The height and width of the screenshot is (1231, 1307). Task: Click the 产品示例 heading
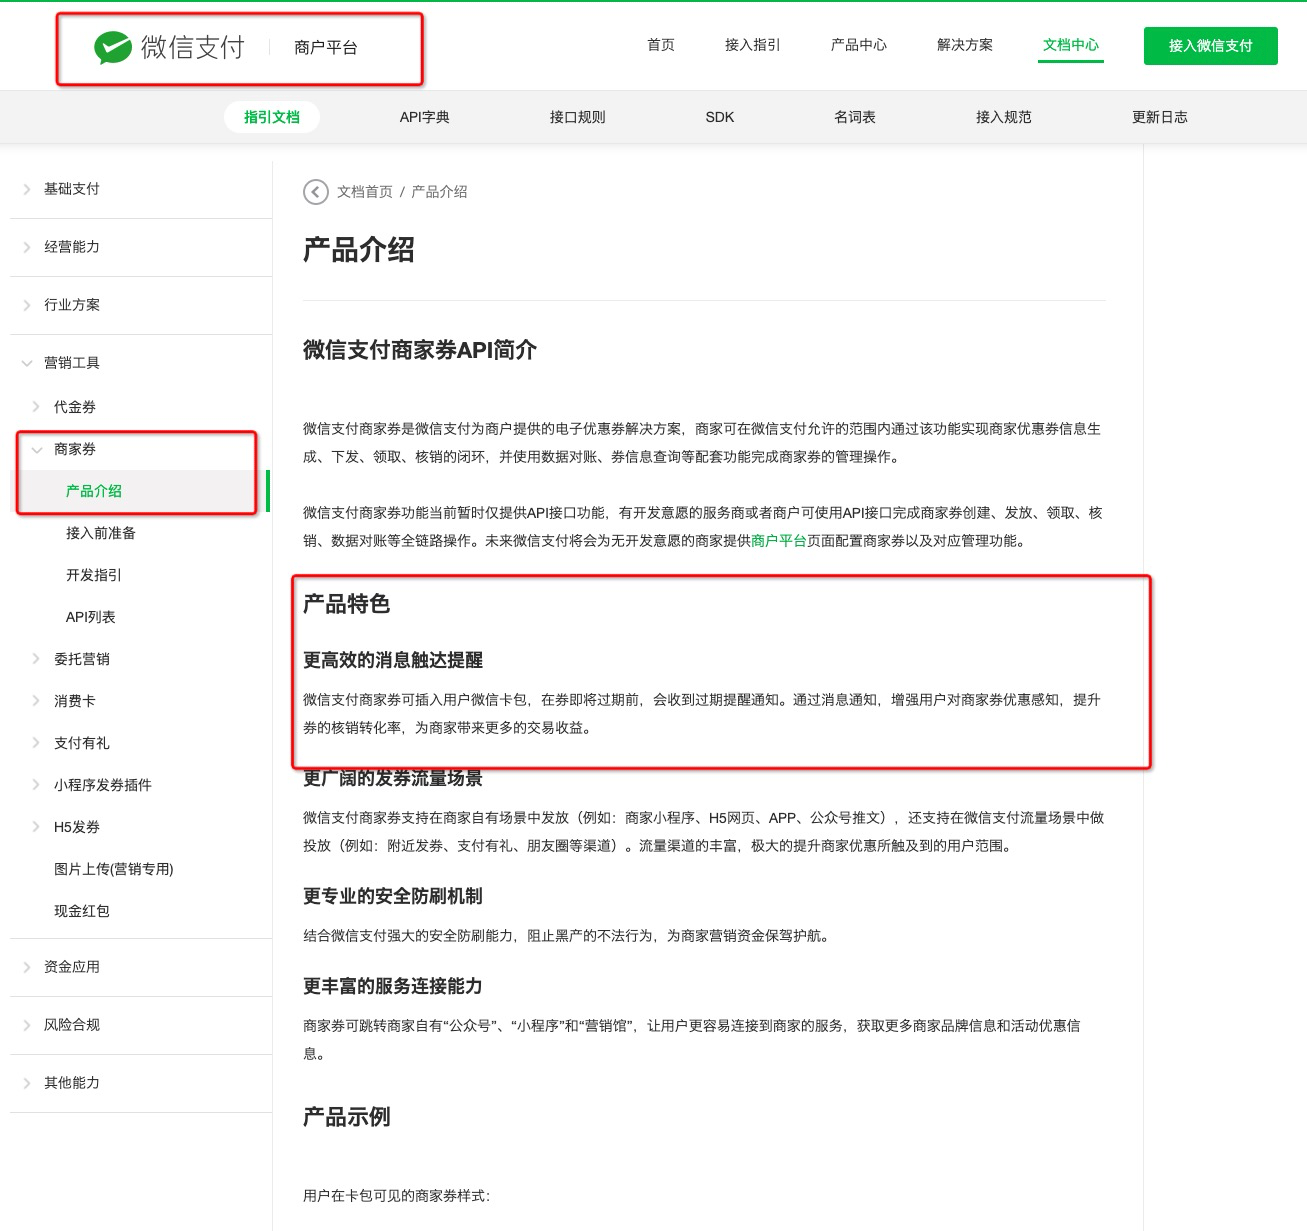pyautogui.click(x=347, y=1117)
